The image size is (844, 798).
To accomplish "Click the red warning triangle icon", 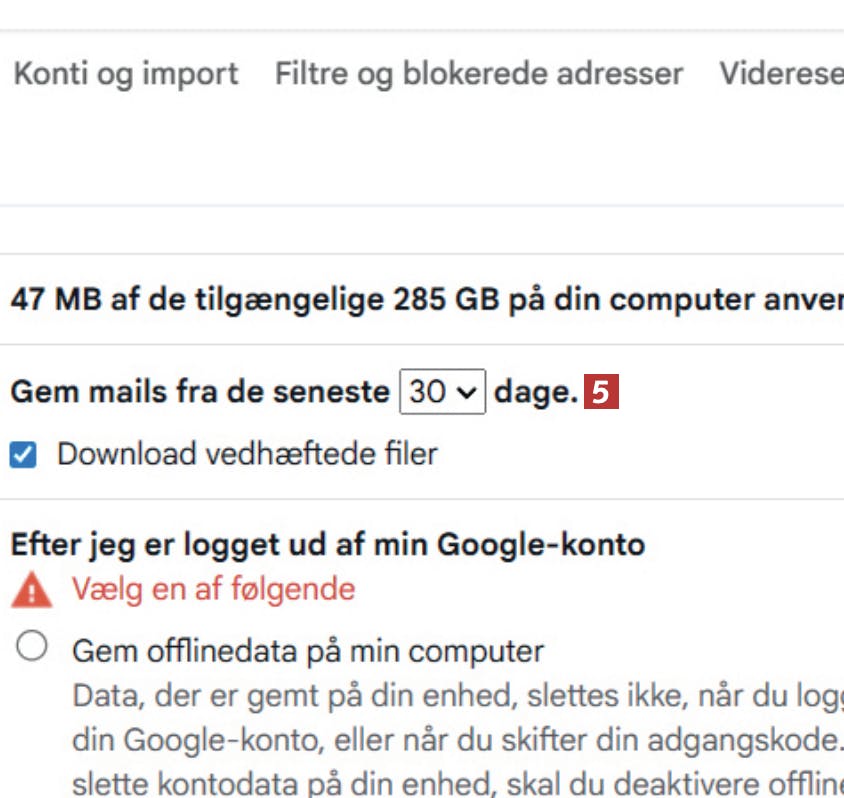I will [x=31, y=591].
